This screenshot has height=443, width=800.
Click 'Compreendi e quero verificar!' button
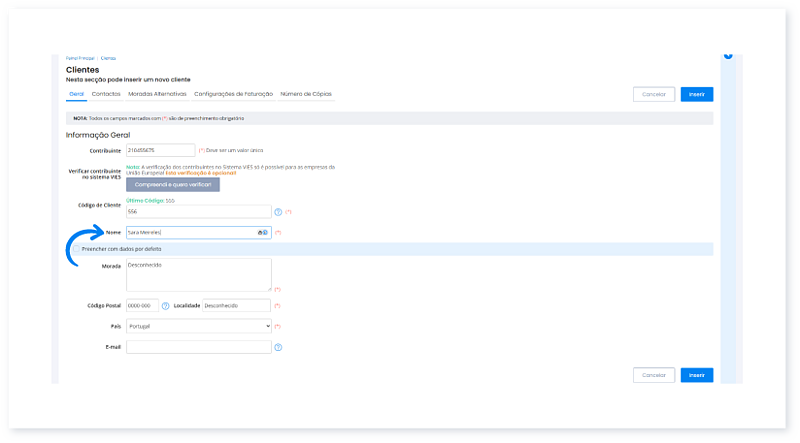(x=172, y=185)
